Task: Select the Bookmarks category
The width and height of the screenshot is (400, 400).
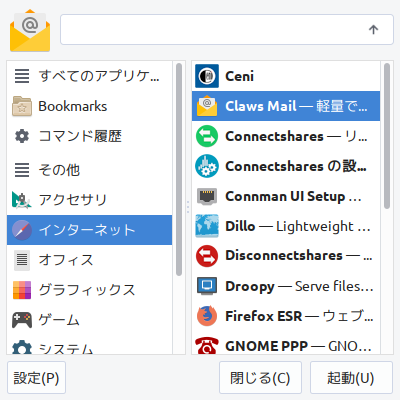Action: point(89,106)
